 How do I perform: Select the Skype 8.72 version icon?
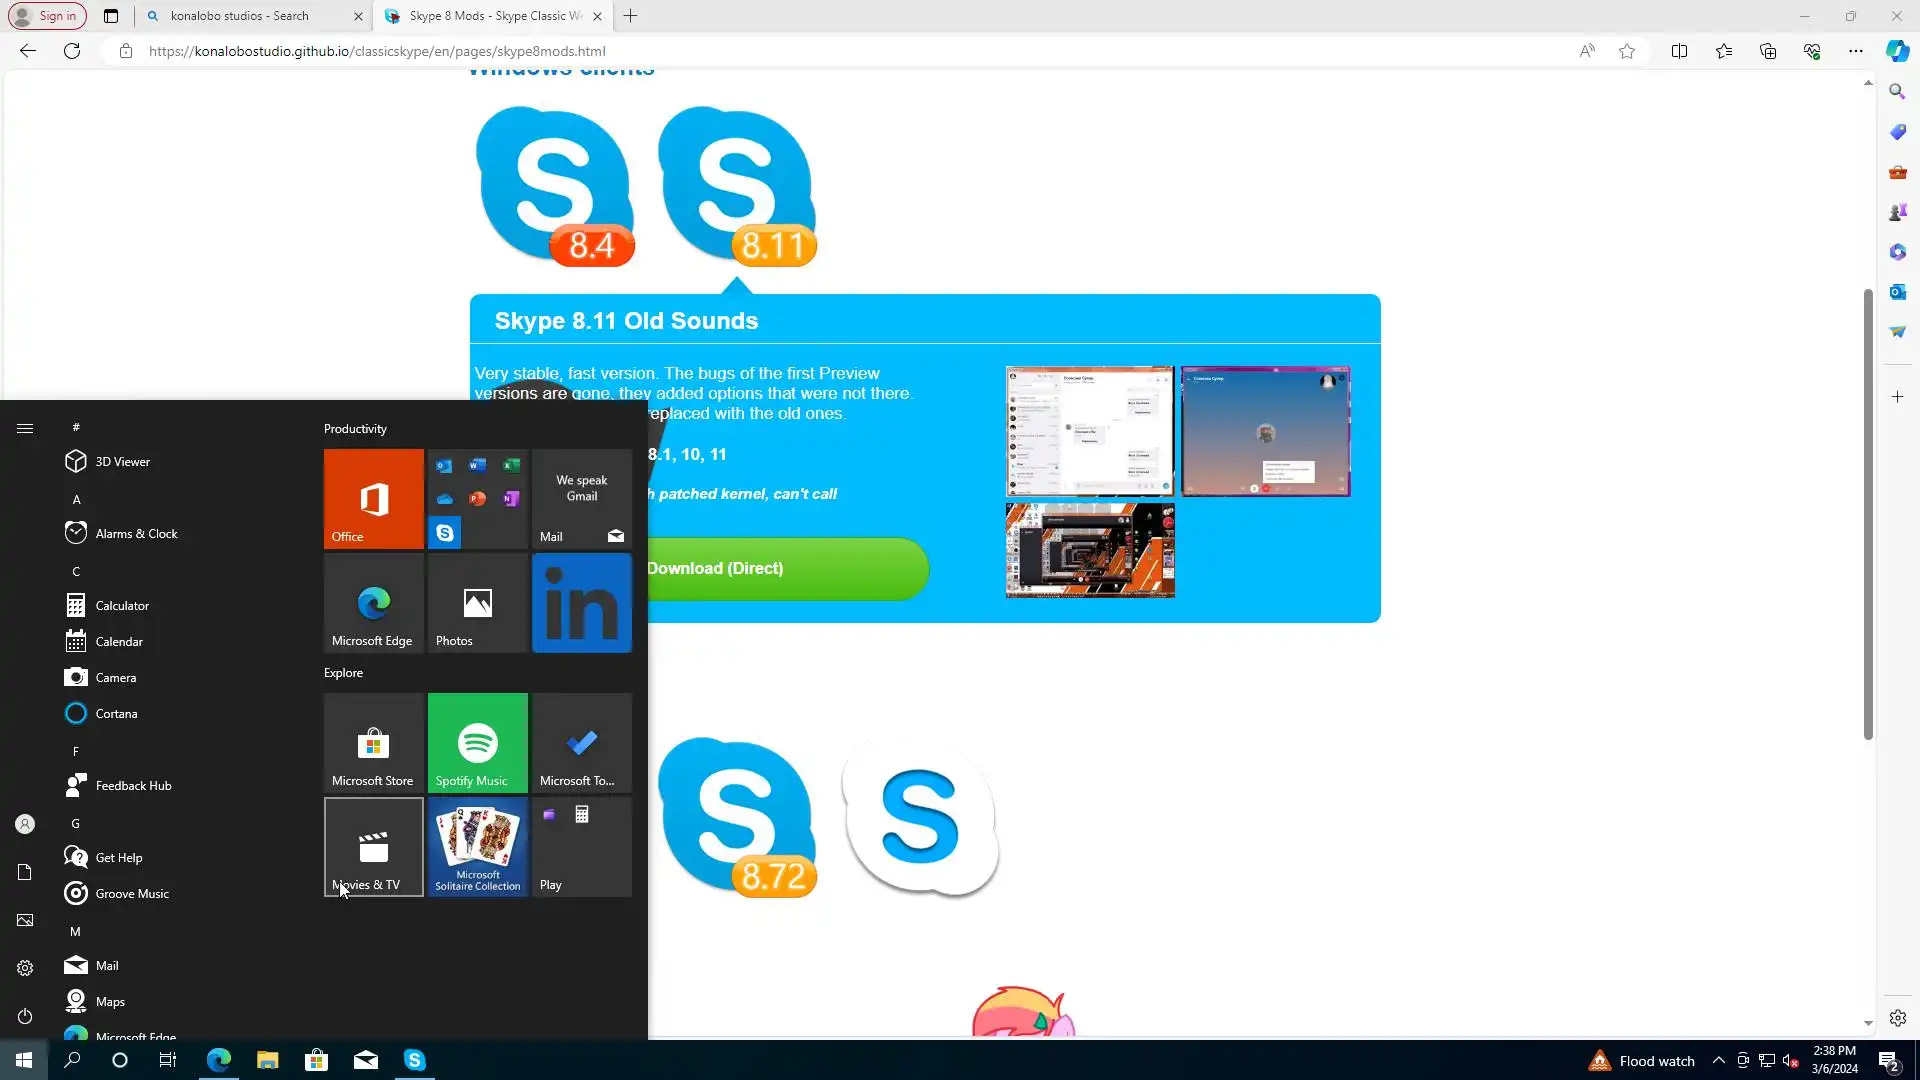pos(736,816)
